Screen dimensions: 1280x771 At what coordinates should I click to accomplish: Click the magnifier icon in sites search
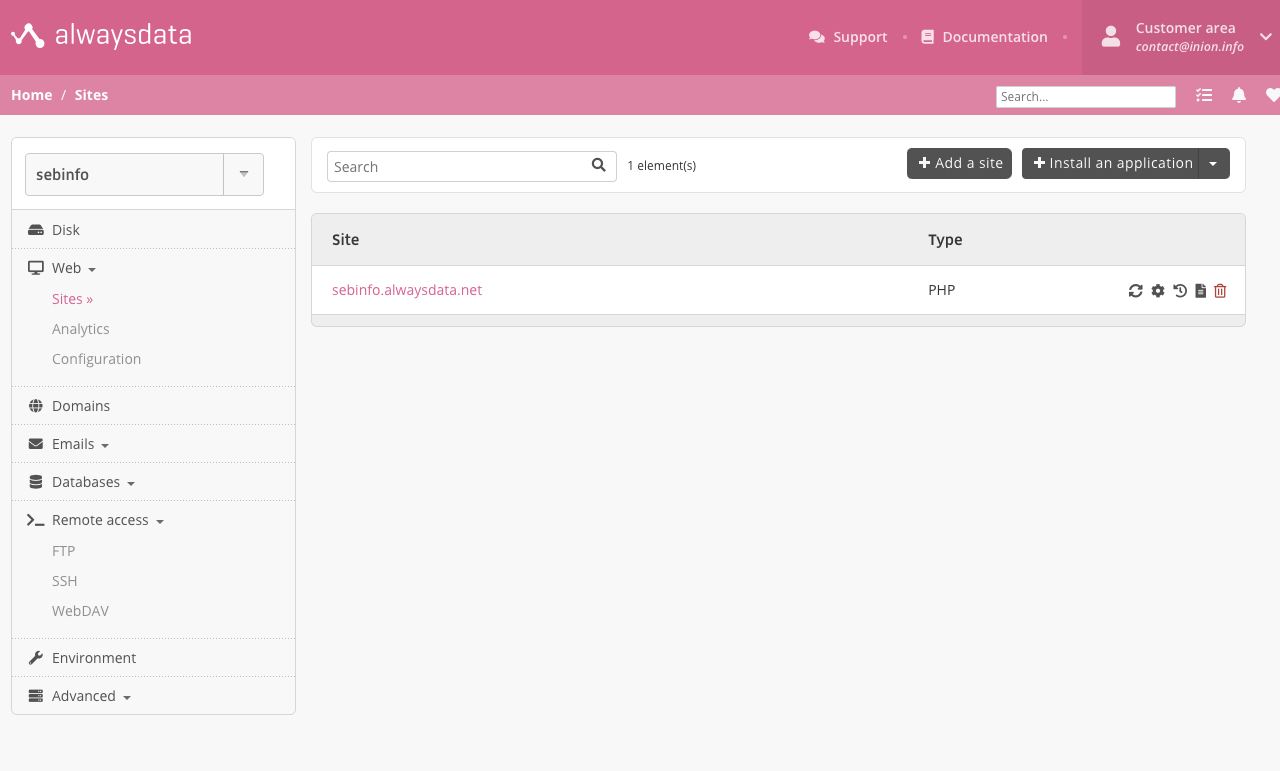[x=598, y=166]
